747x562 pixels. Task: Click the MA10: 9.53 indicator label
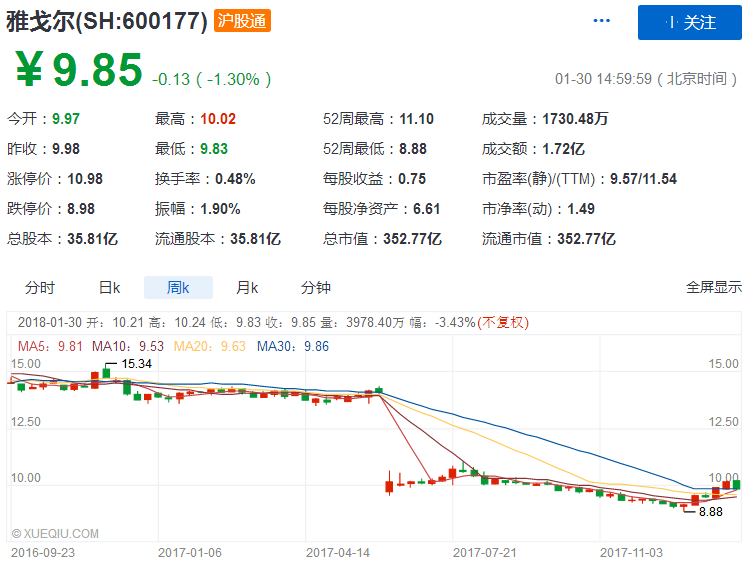tap(128, 346)
